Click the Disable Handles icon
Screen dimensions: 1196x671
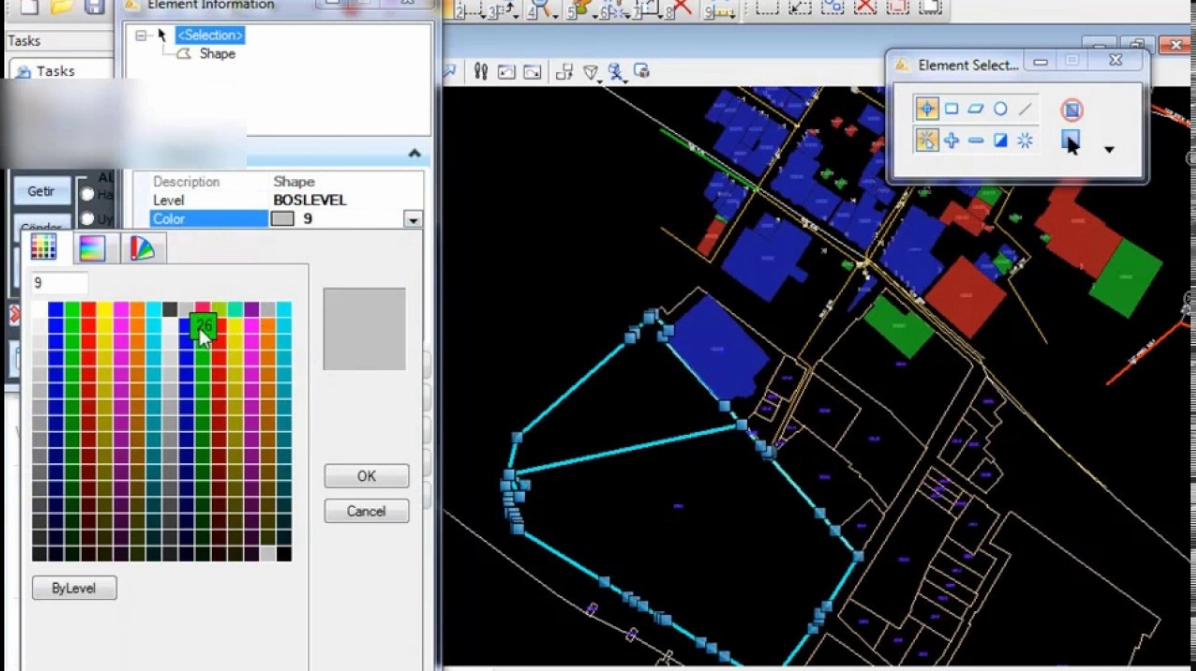tap(1072, 110)
